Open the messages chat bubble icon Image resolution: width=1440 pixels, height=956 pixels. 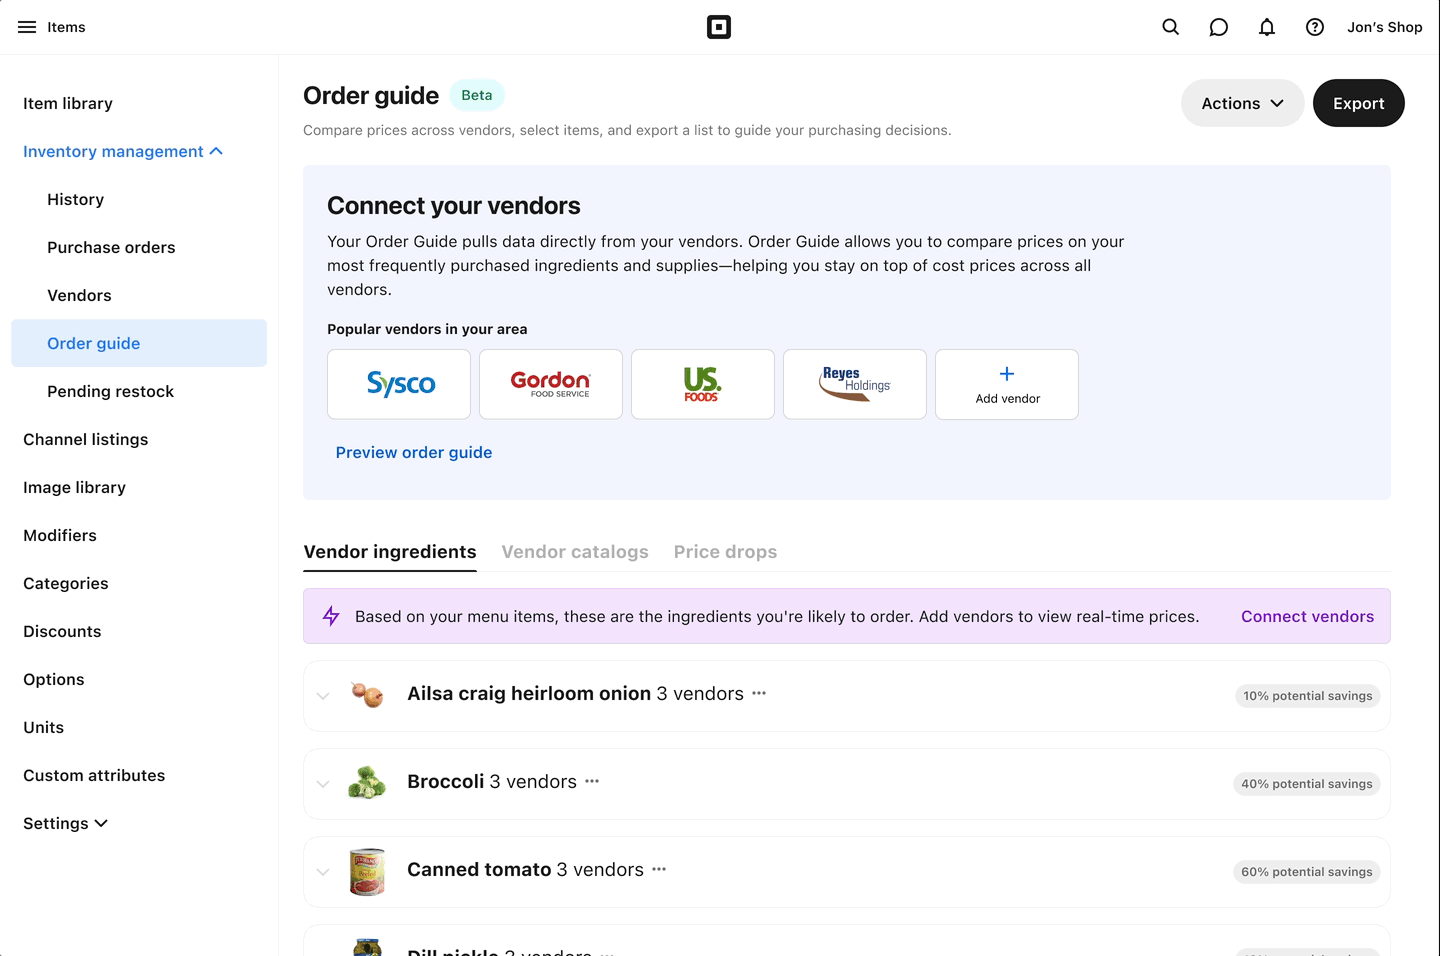[x=1218, y=27]
